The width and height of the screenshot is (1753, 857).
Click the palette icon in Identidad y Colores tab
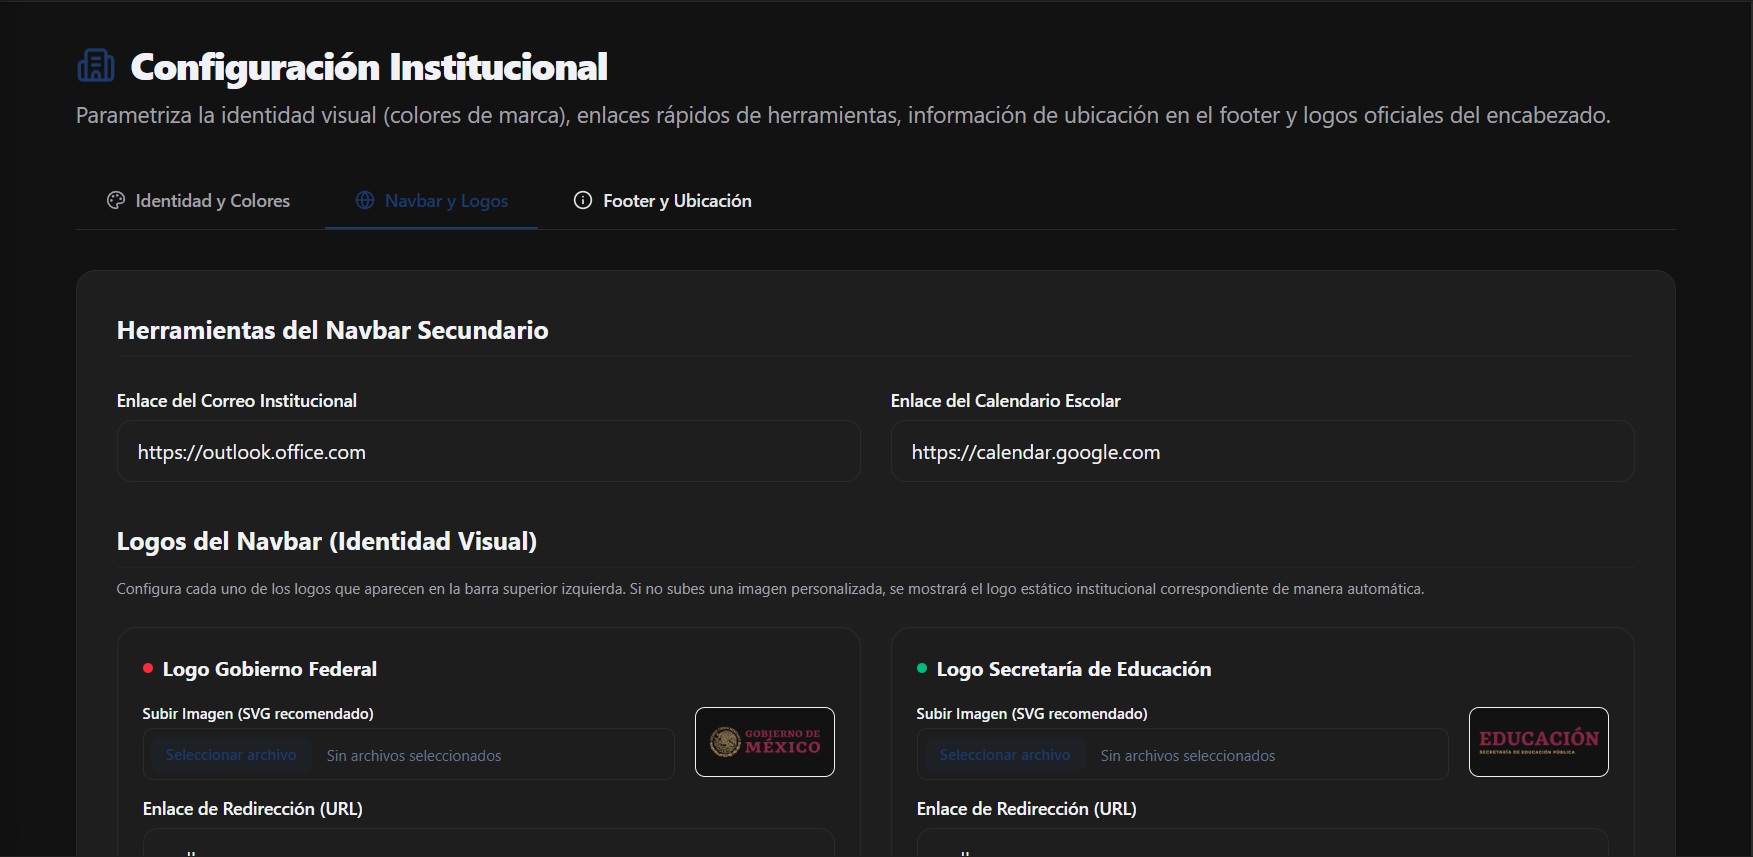coord(116,200)
